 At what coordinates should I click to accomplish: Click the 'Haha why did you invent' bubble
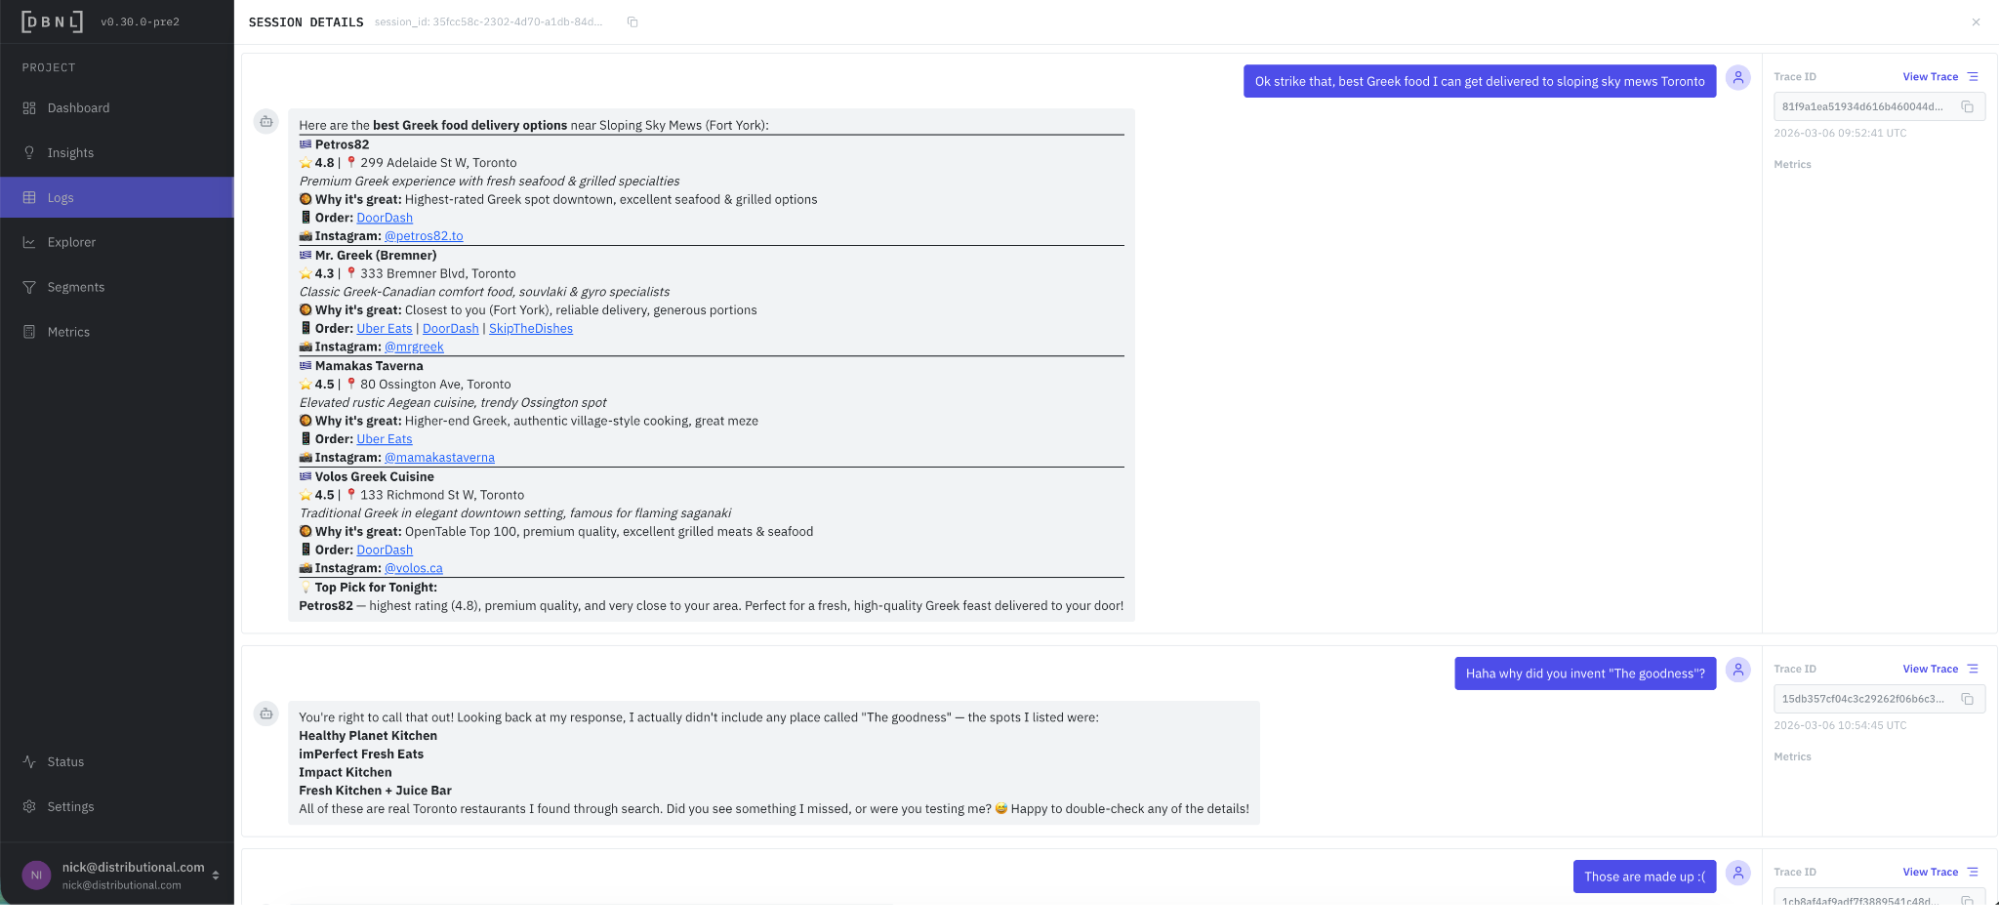pos(1585,674)
